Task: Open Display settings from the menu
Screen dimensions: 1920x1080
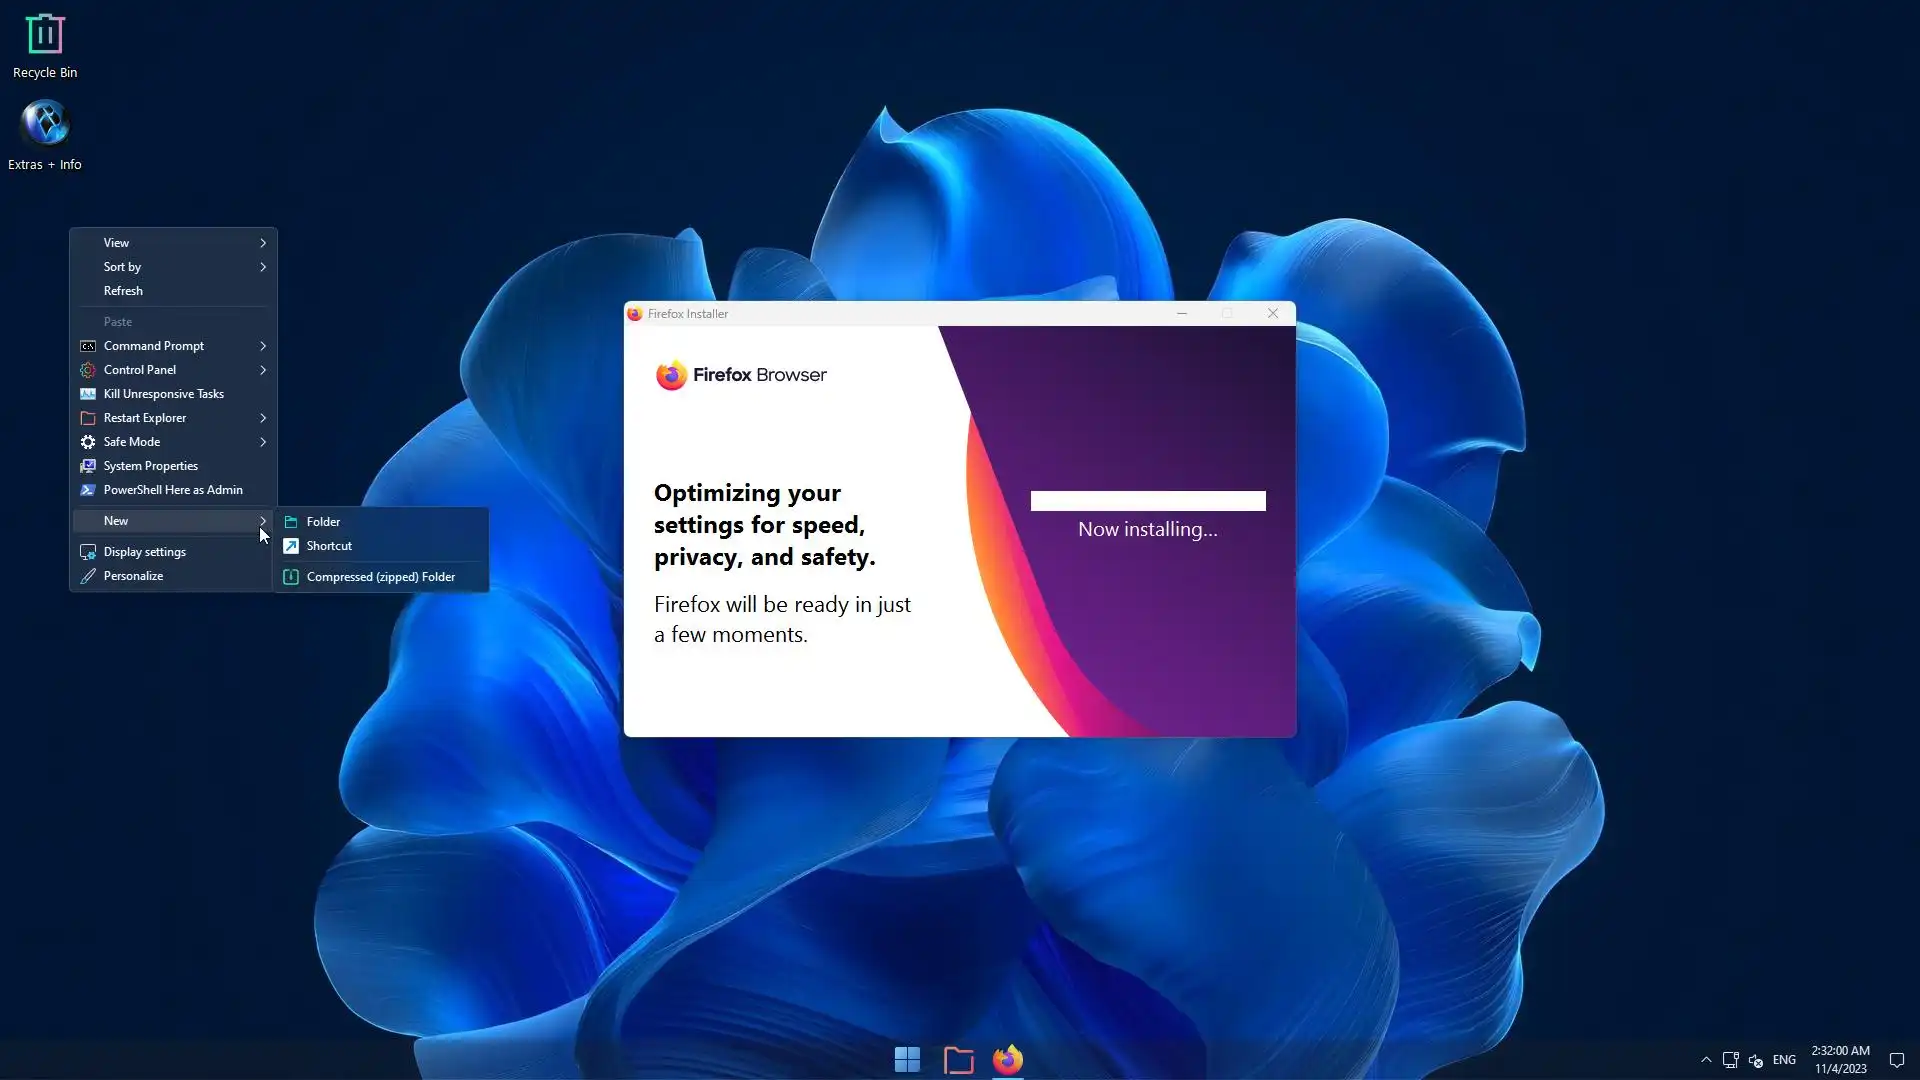Action: [144, 552]
